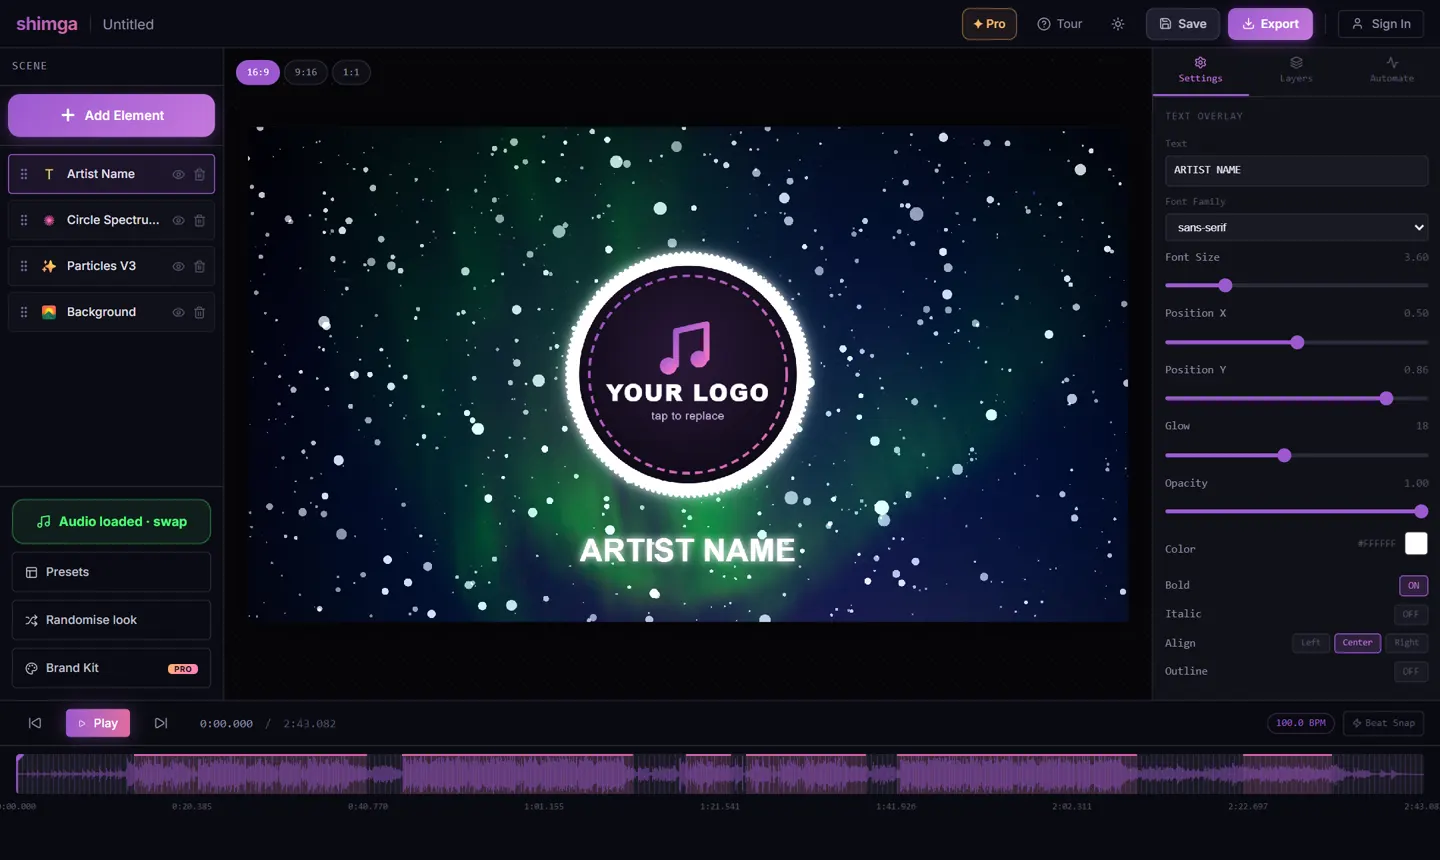
Task: Open the Font Family dropdown
Action: 1296,227
